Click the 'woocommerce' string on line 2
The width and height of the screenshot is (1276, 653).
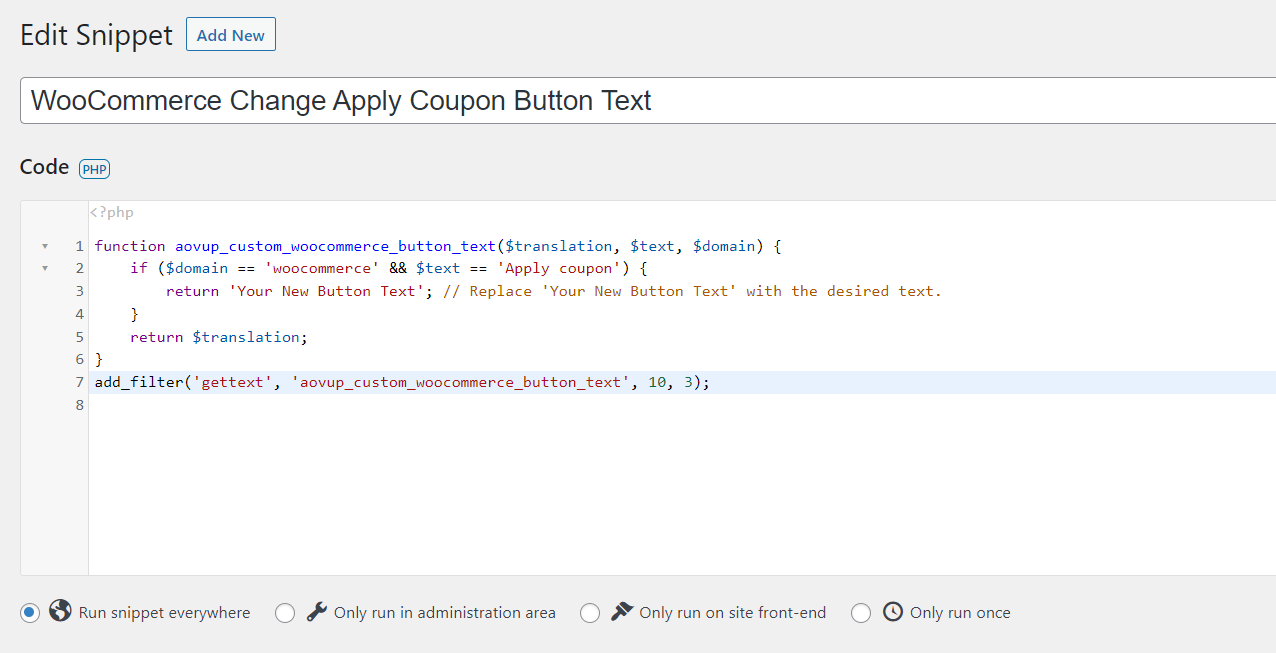[x=322, y=268]
